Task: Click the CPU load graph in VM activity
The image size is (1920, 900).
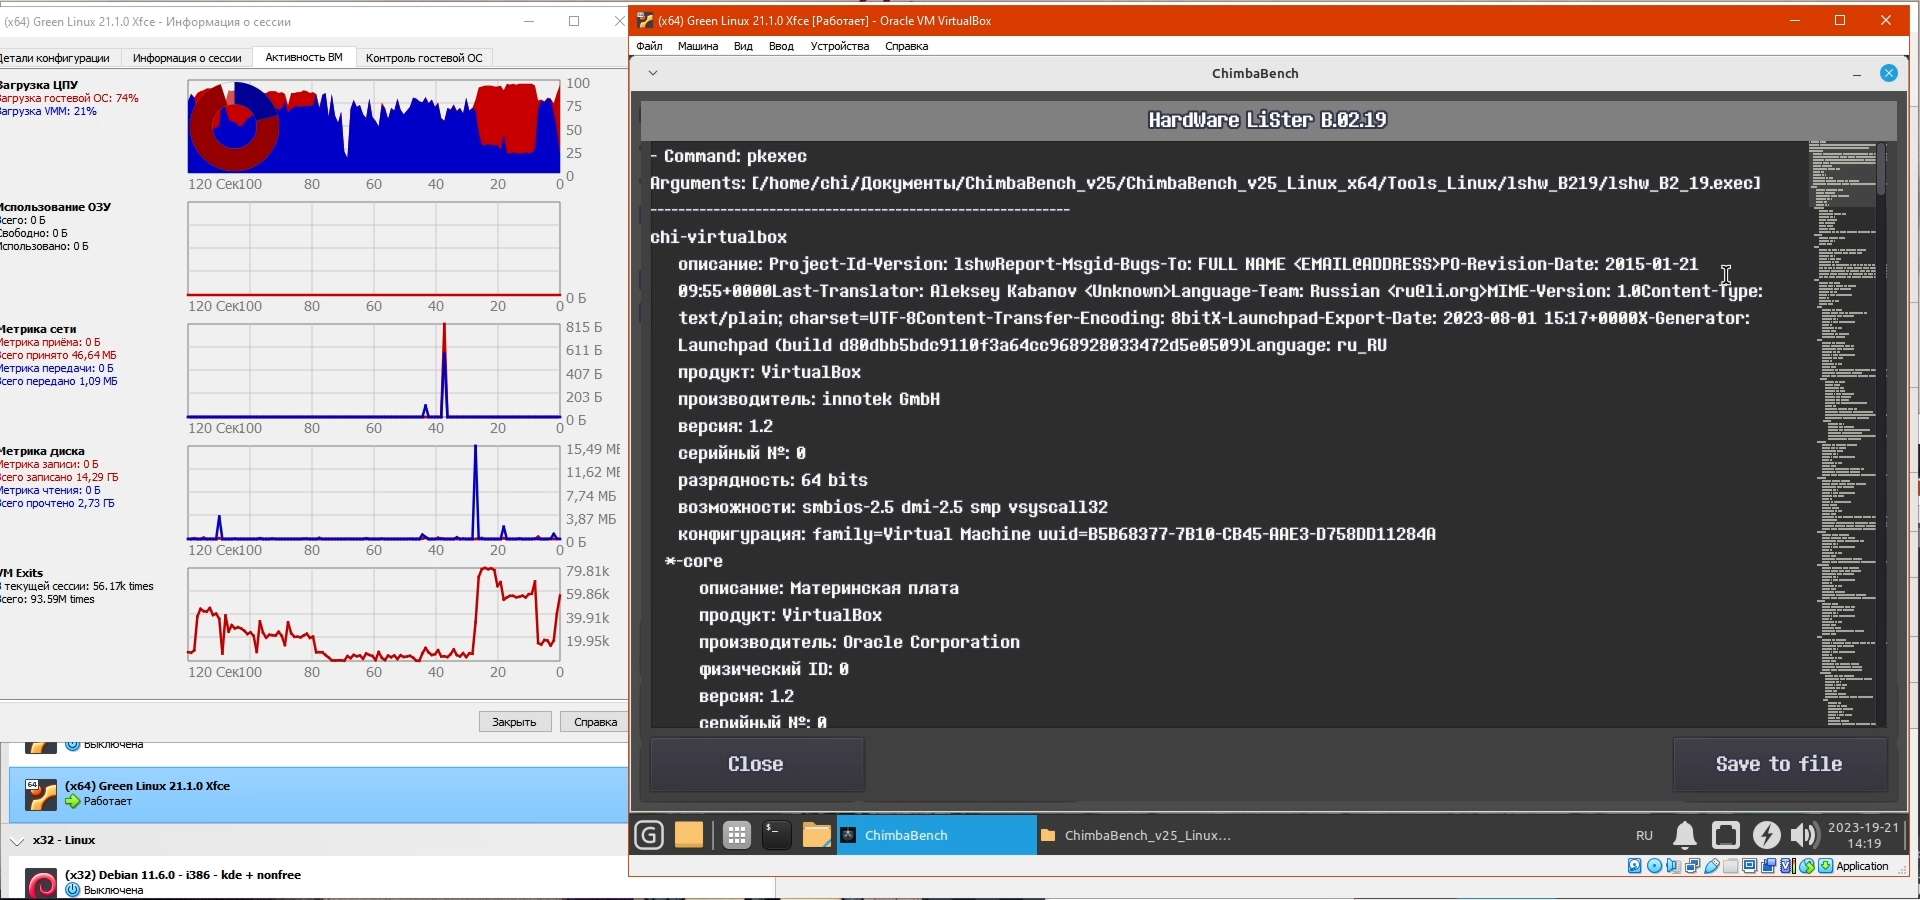Action: 374,126
